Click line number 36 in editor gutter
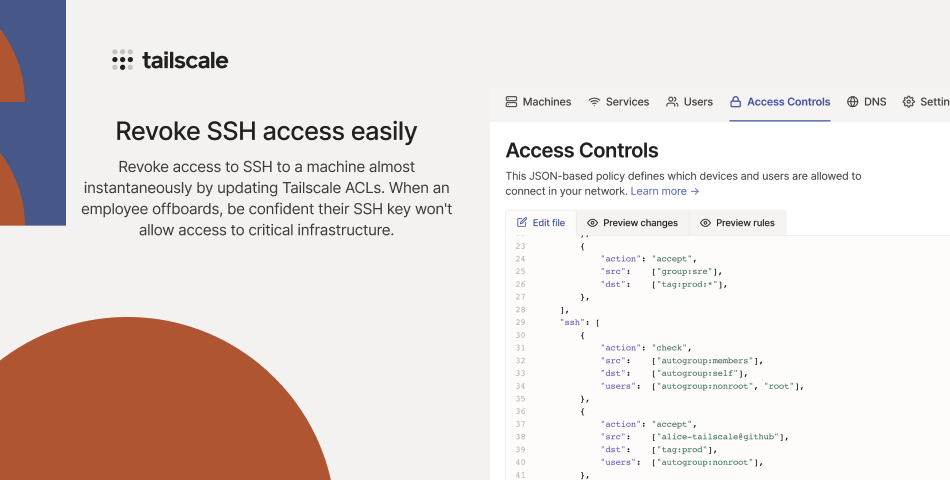950x480 pixels. (520, 412)
